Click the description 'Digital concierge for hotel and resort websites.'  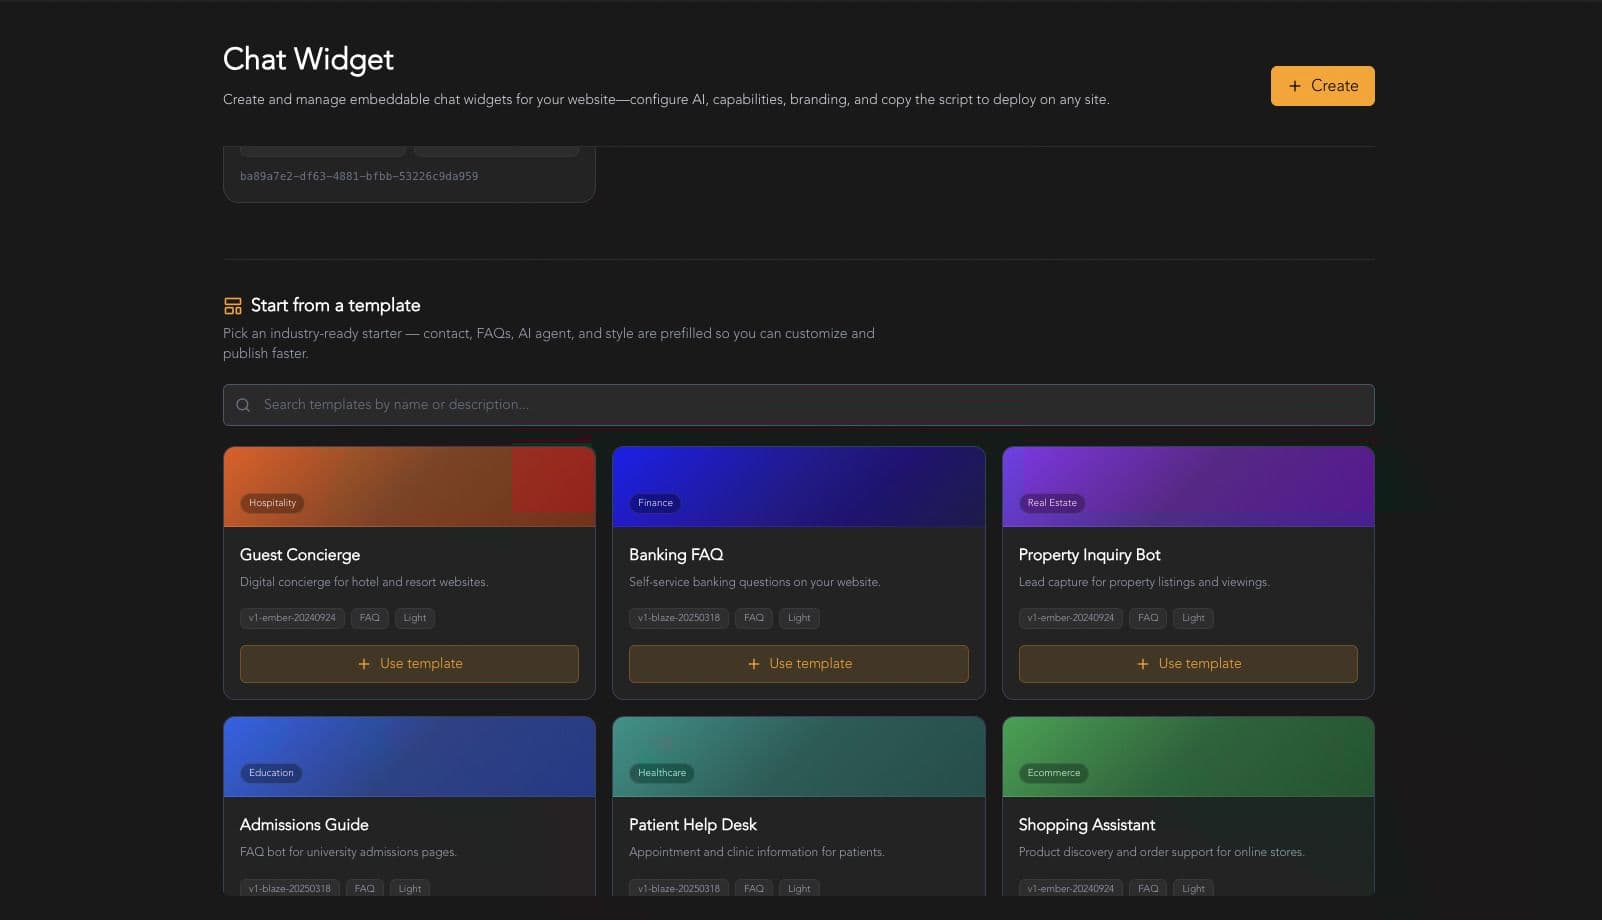click(364, 582)
